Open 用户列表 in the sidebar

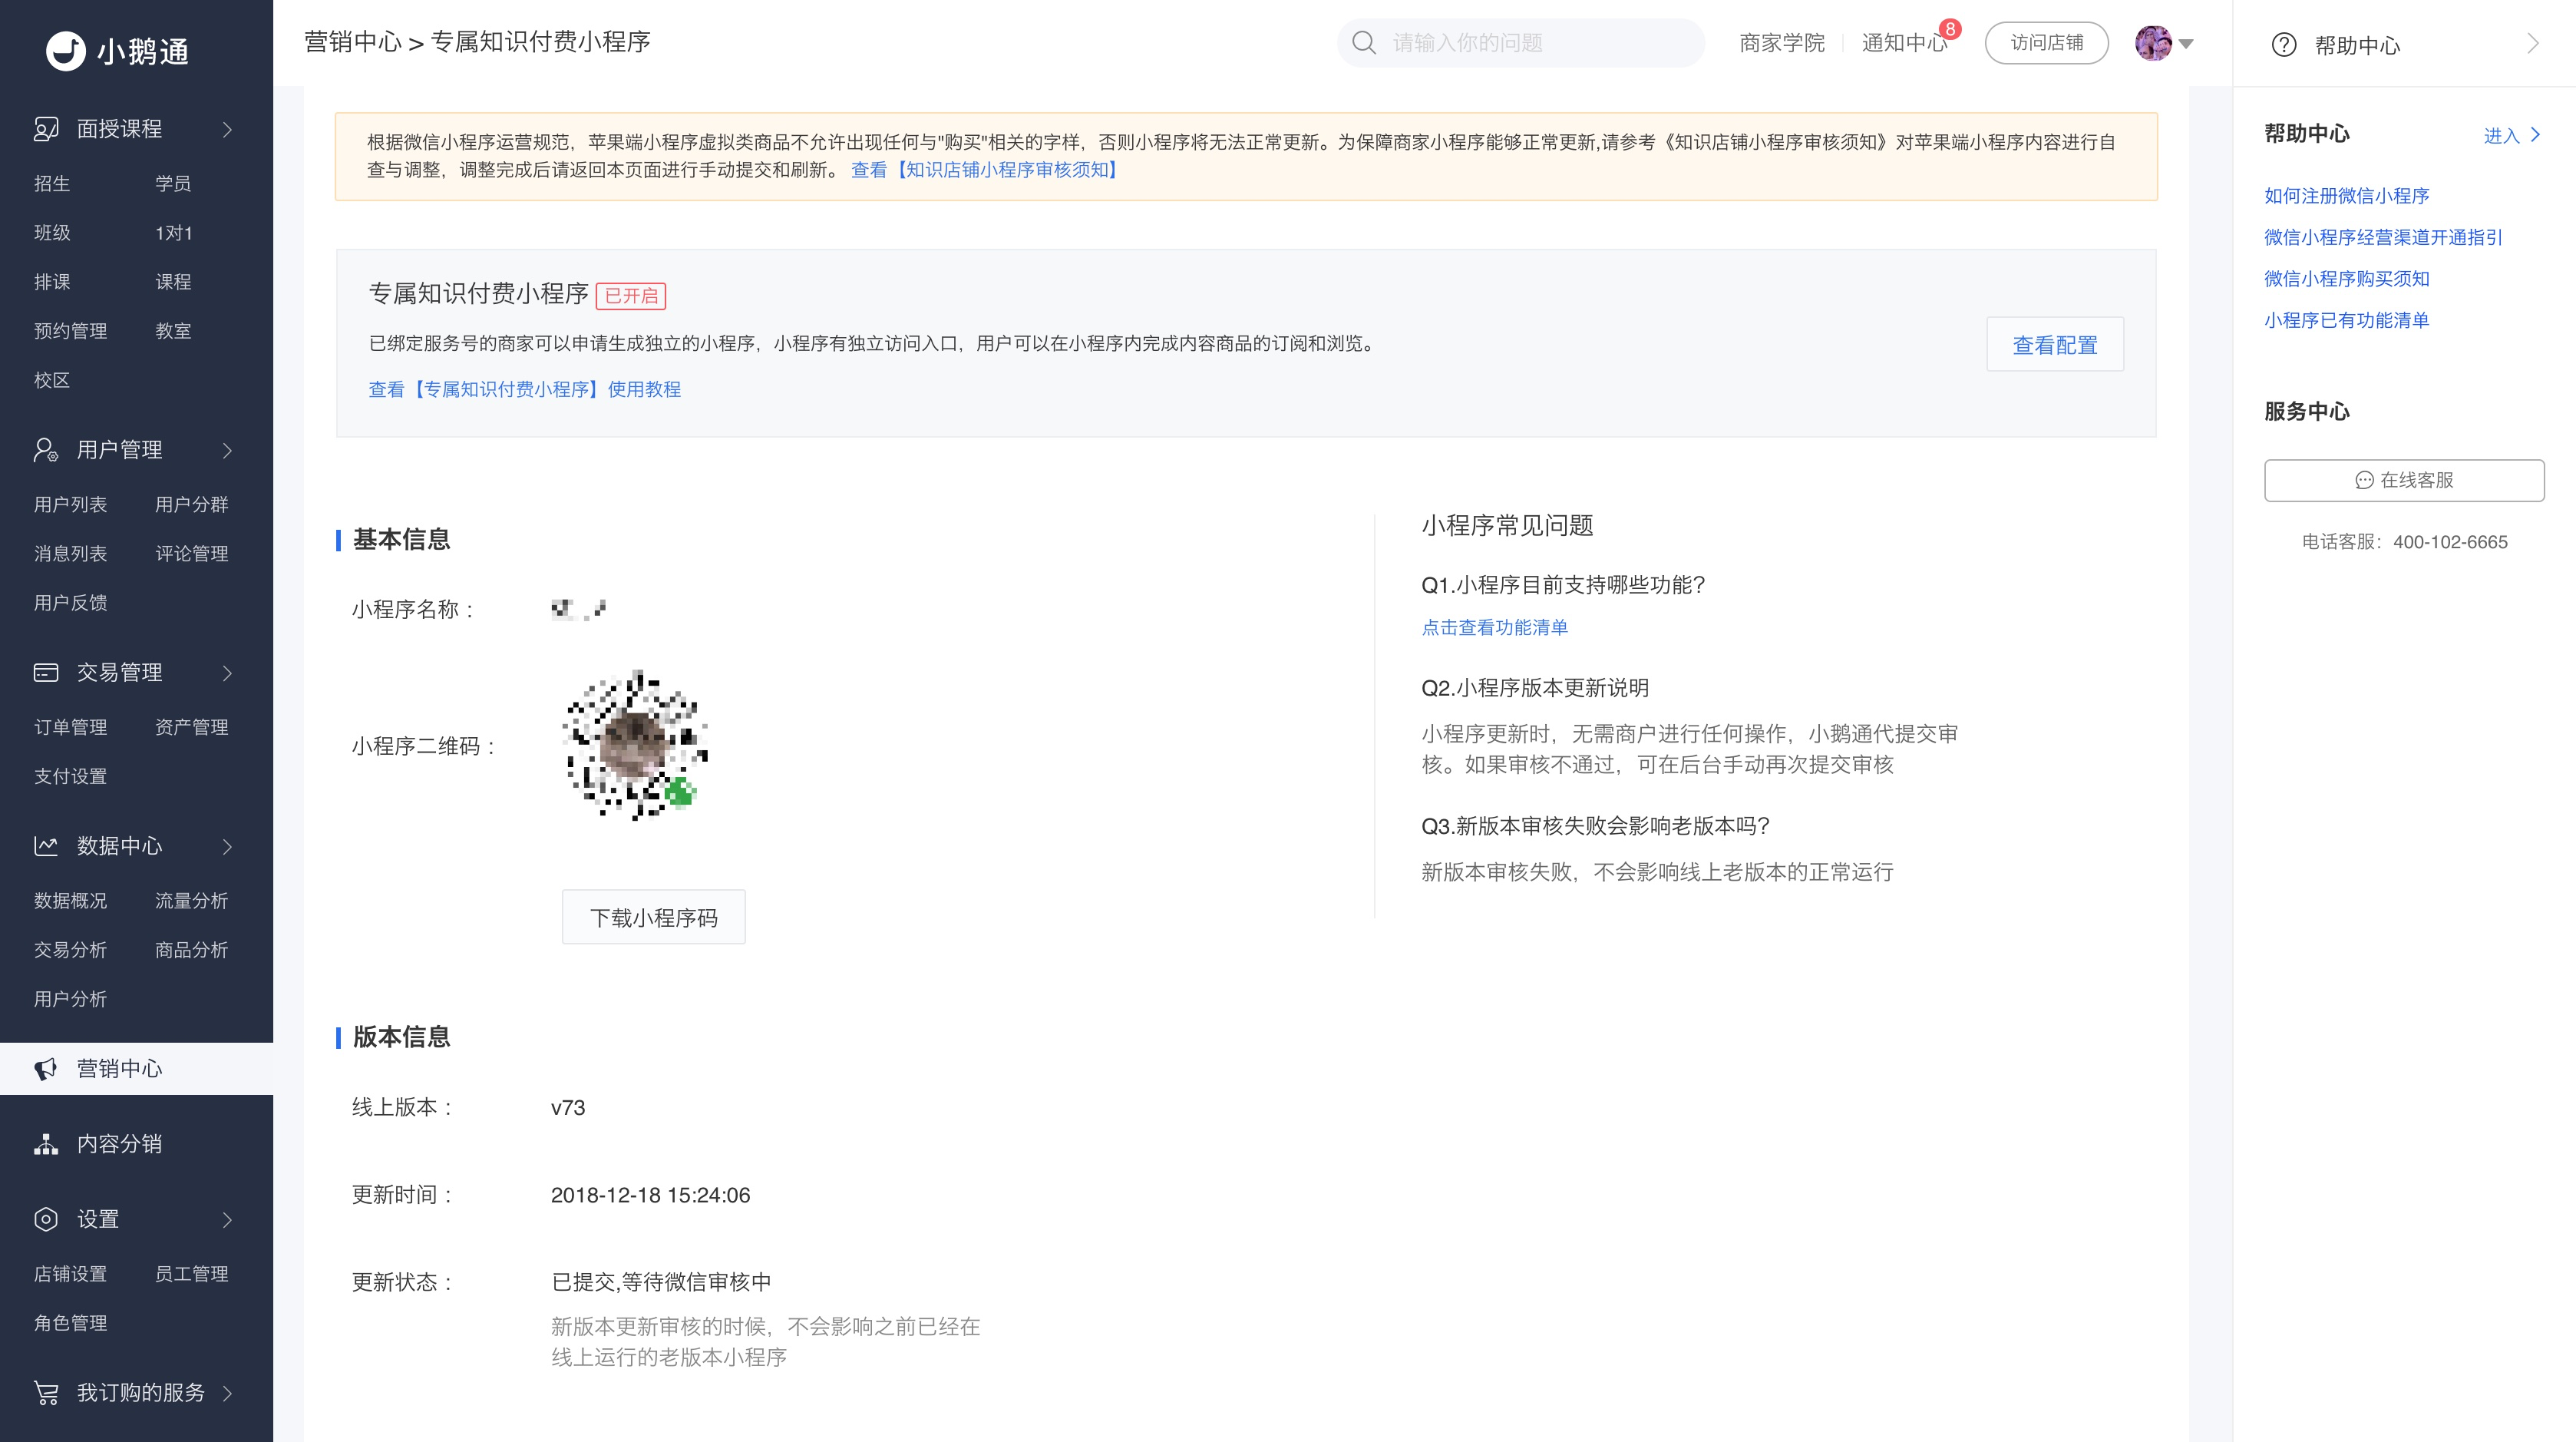click(70, 504)
